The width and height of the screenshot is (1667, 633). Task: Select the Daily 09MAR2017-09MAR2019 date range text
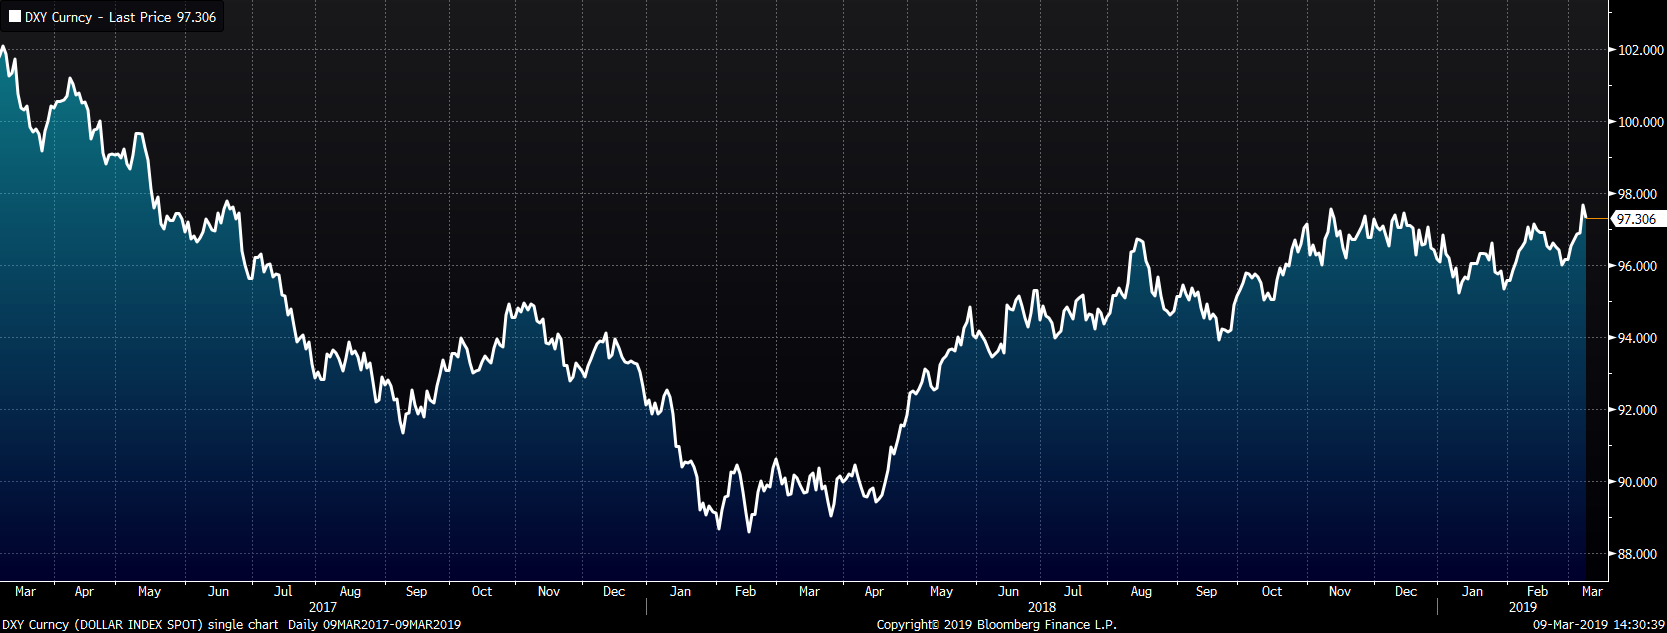[x=374, y=624]
